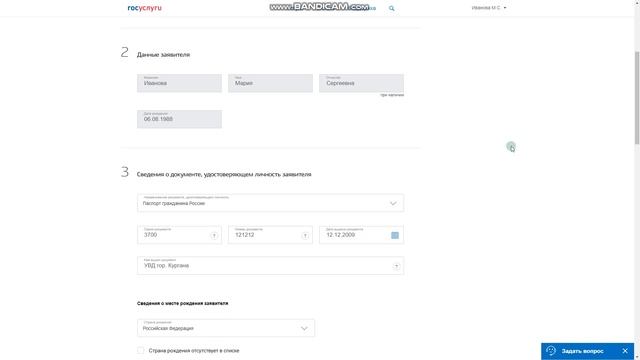Click the issuing authority field УВД гор. Кургана
Image resolution: width=640 pixels, height=360 pixels.
pyautogui.click(x=270, y=265)
